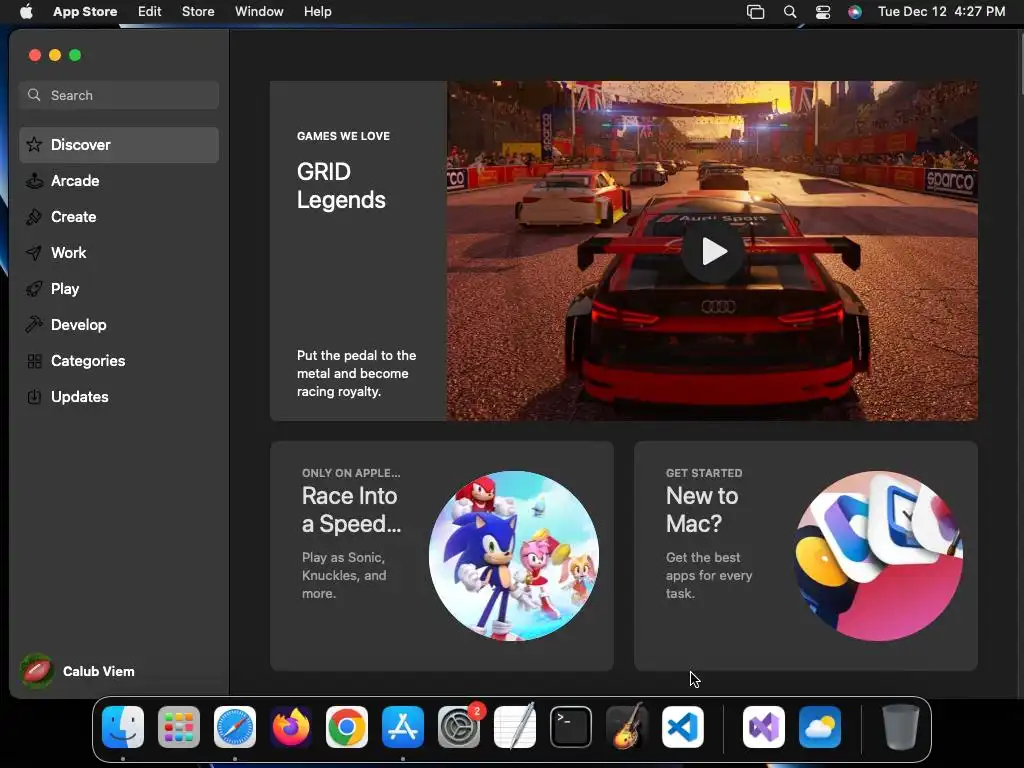Click "Get the best apps for every task." text
The height and width of the screenshot is (768, 1024).
click(x=709, y=575)
